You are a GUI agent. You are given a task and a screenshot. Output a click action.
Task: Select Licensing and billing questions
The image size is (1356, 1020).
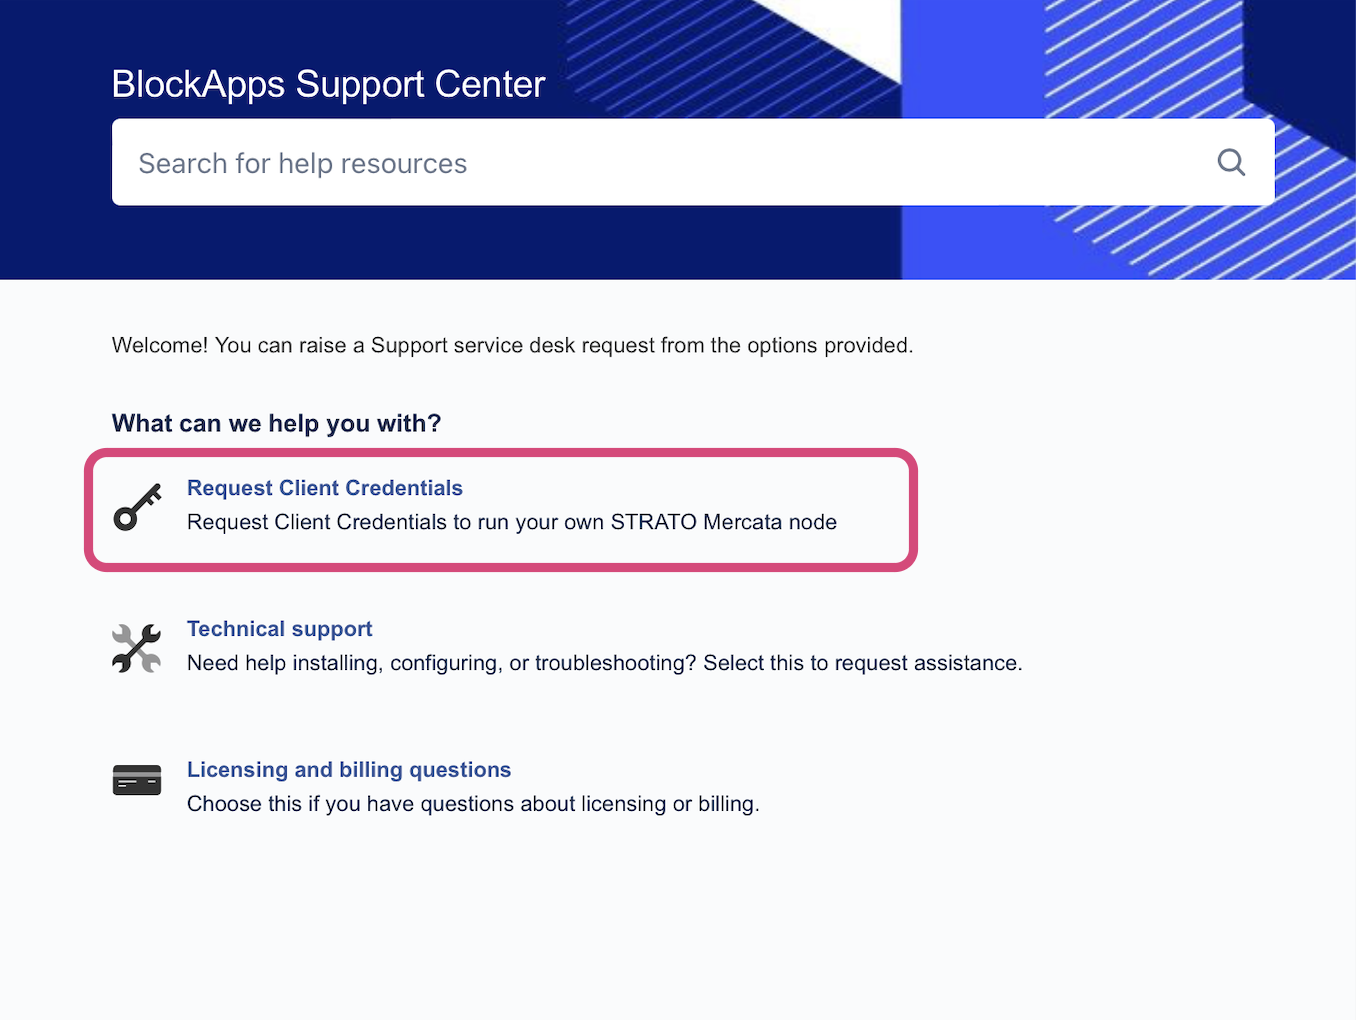tap(348, 770)
